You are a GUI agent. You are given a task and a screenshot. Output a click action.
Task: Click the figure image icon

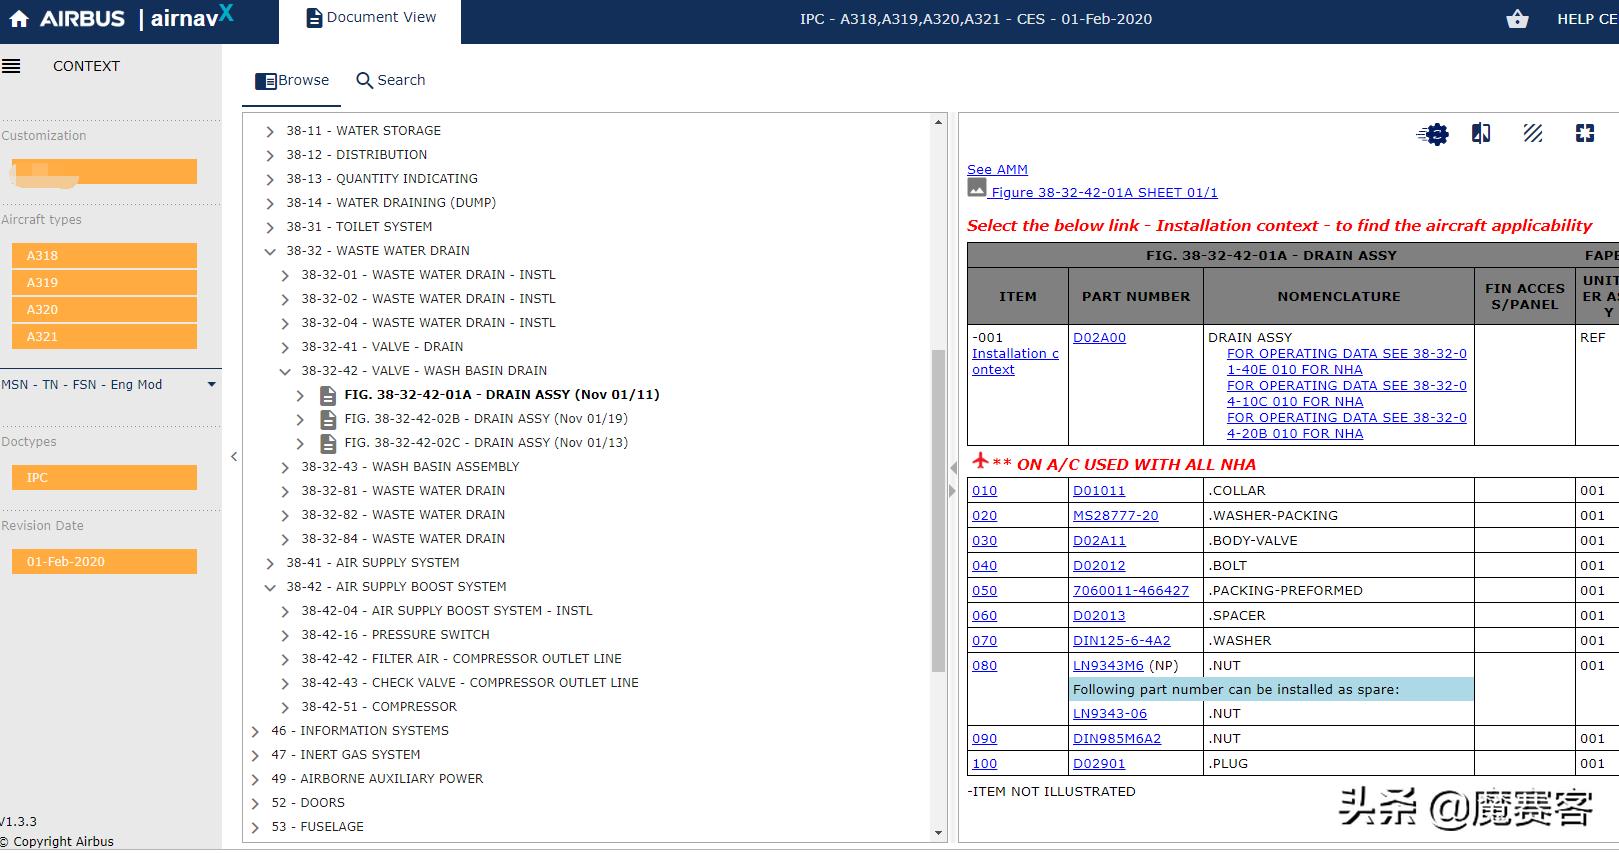tap(977, 188)
